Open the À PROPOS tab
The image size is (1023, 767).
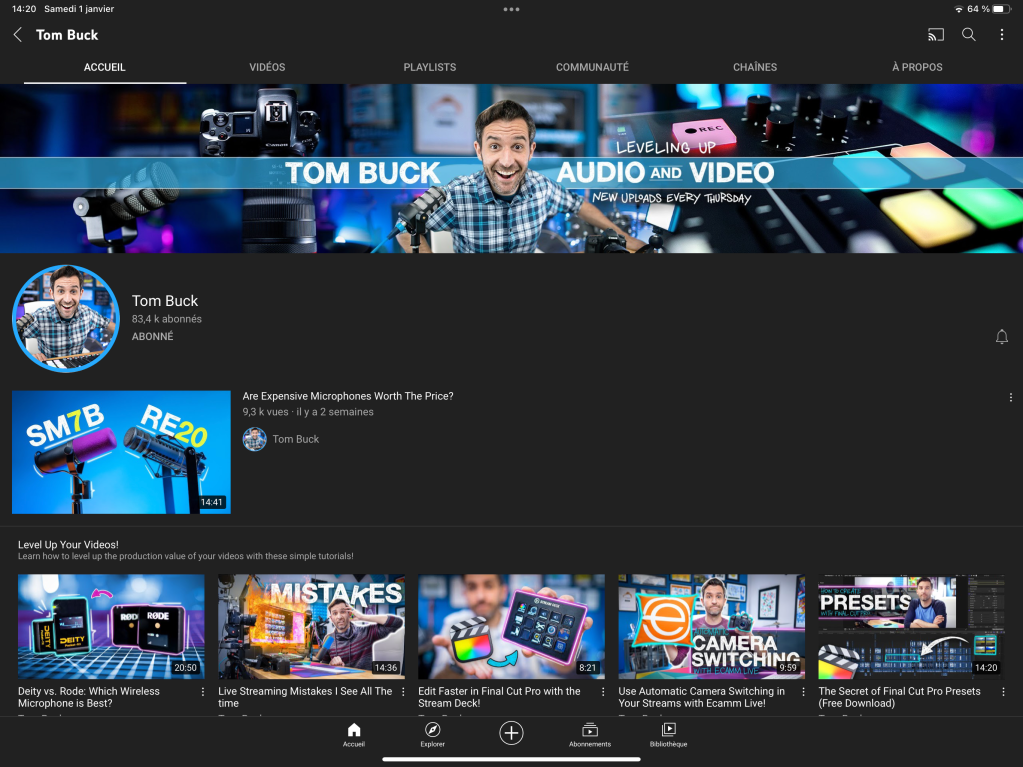(x=917, y=67)
